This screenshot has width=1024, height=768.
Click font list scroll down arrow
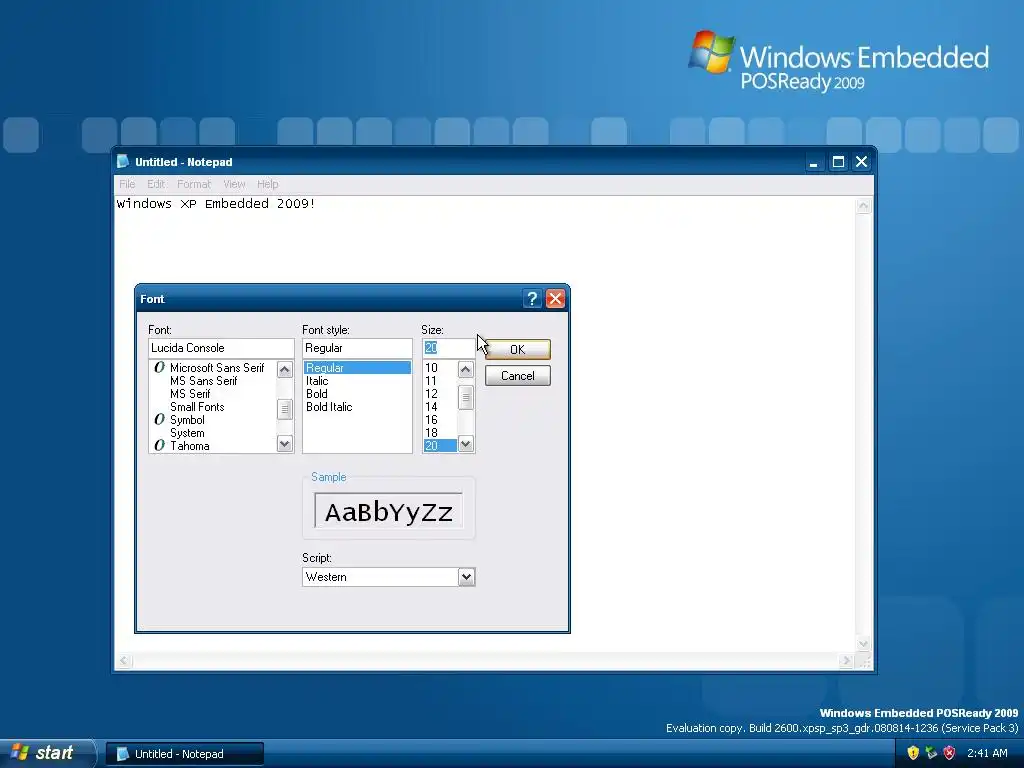[x=285, y=444]
